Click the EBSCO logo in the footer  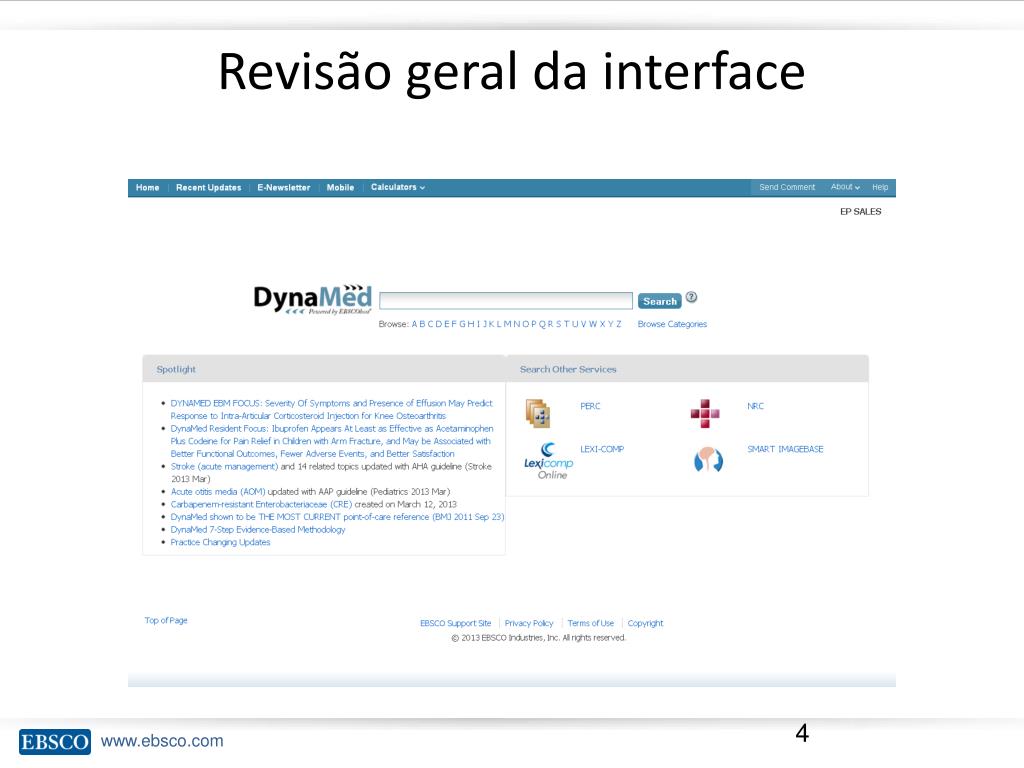[x=55, y=742]
